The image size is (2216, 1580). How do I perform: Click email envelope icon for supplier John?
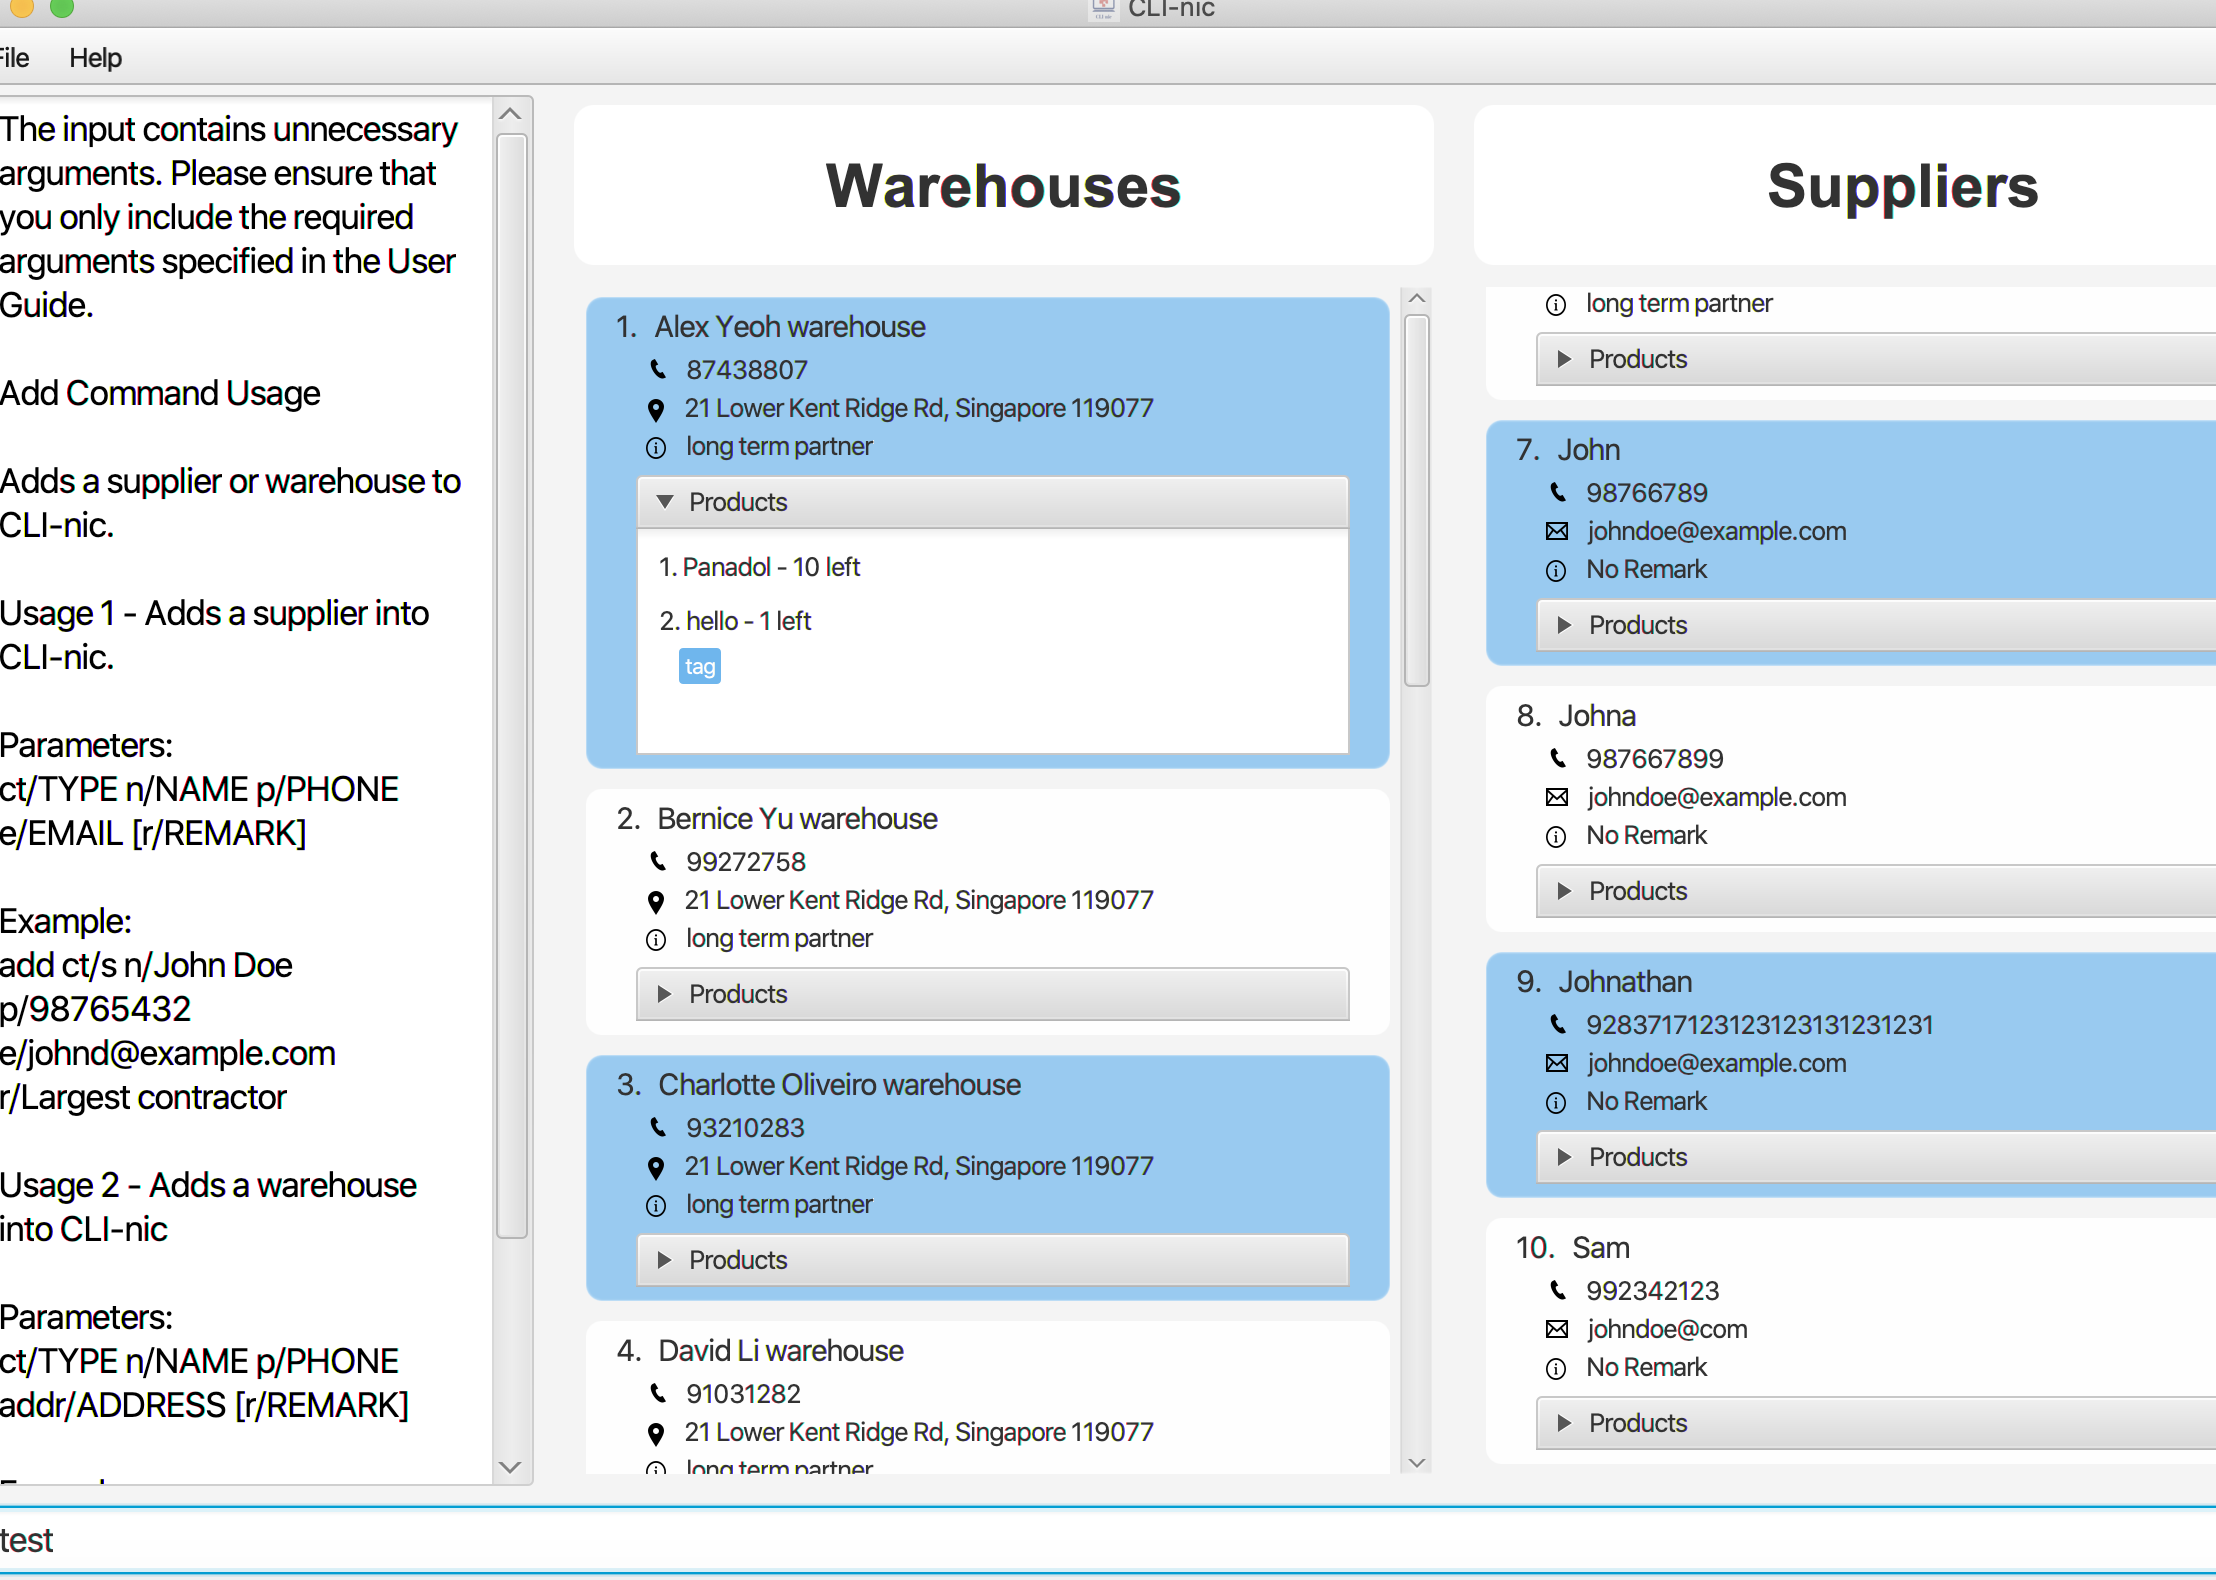tap(1557, 531)
